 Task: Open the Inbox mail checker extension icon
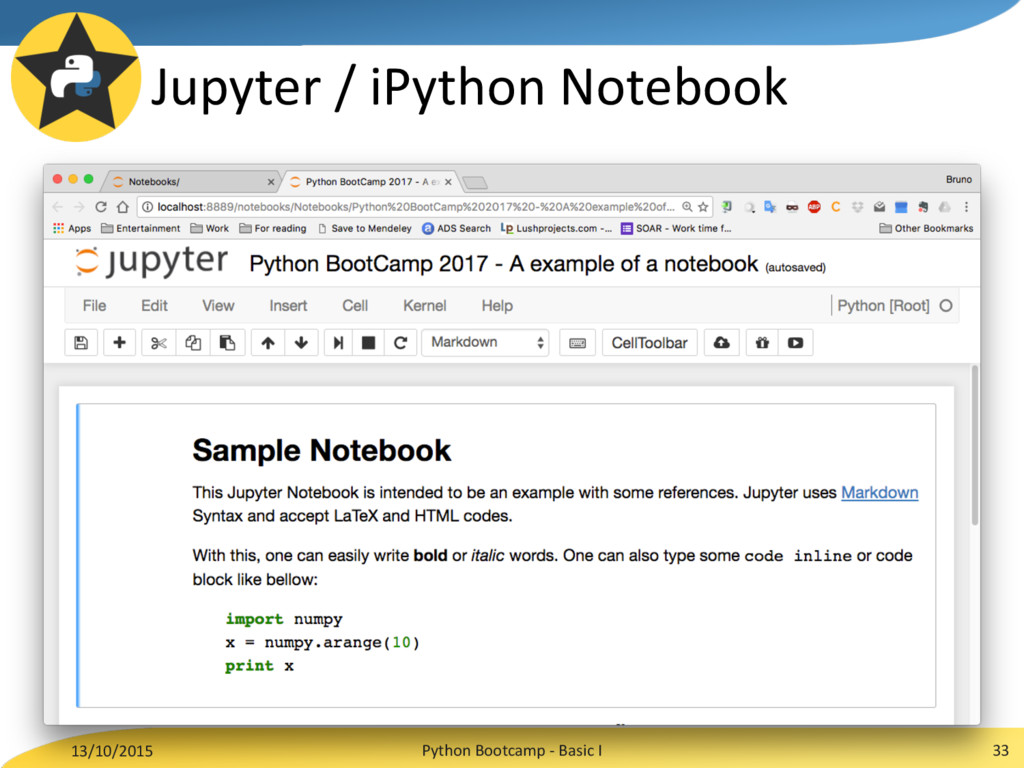click(880, 207)
